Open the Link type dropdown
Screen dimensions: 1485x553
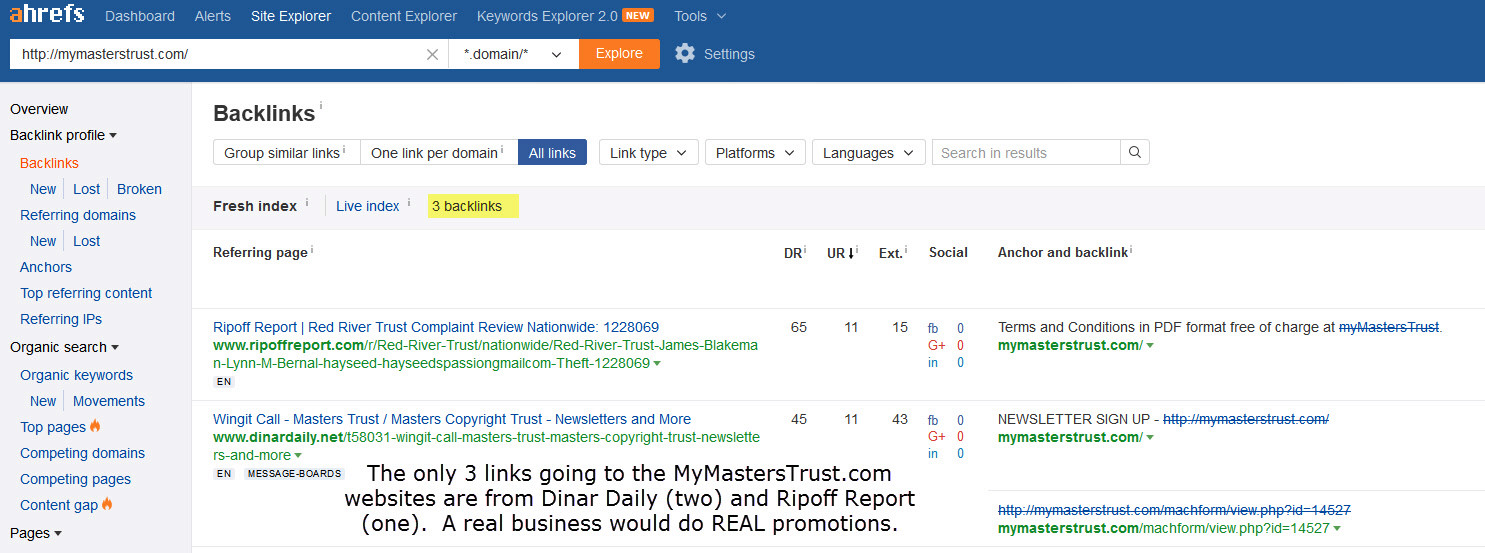pyautogui.click(x=649, y=153)
